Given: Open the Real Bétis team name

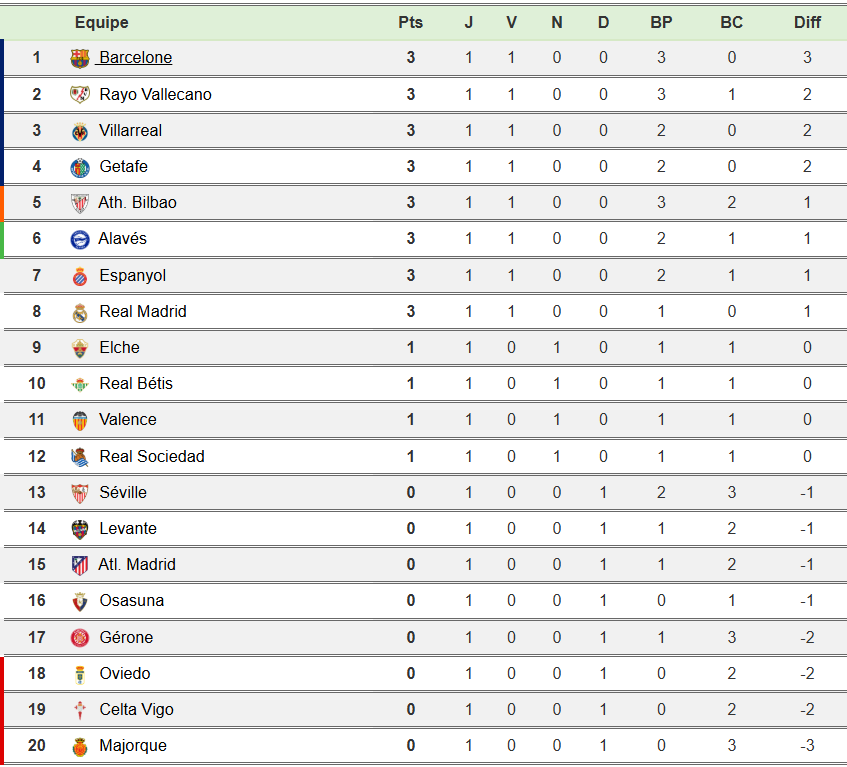Looking at the screenshot, I should 136,384.
